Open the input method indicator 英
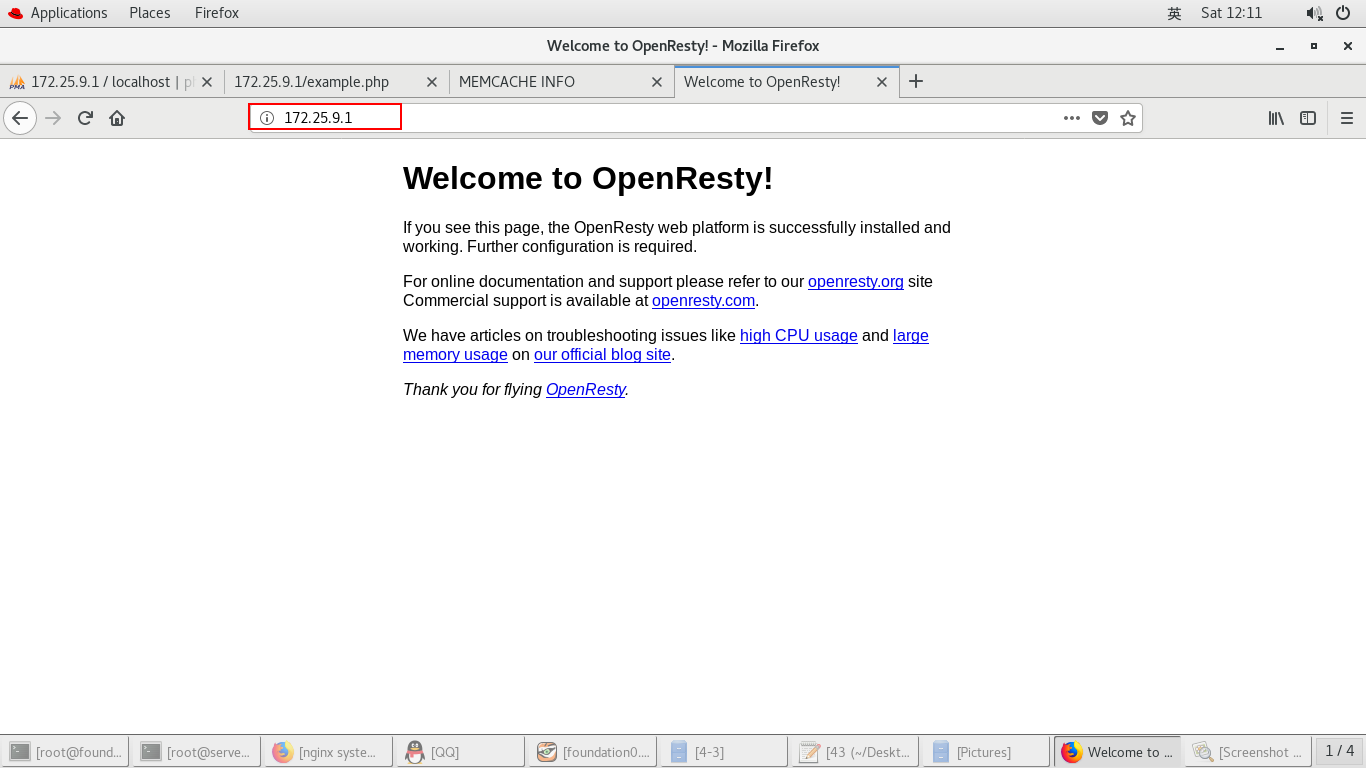Image resolution: width=1366 pixels, height=768 pixels. 1174,13
